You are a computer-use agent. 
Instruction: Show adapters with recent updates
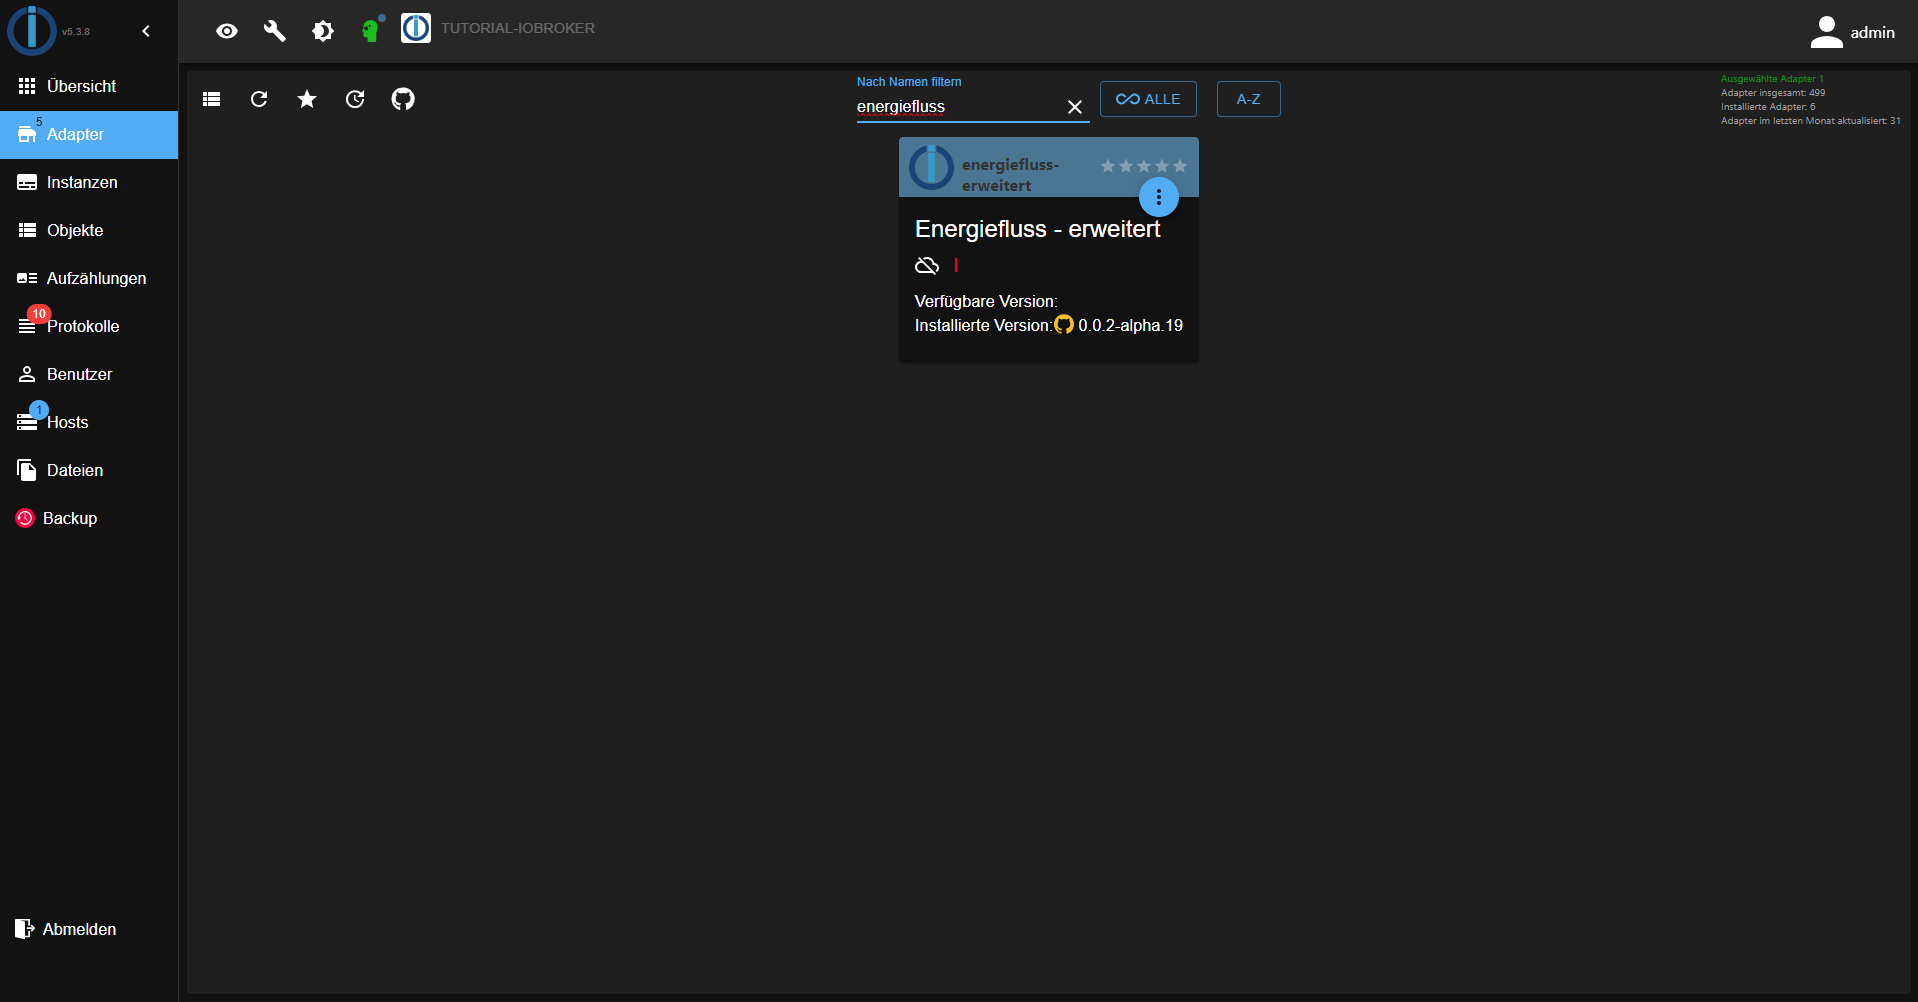tap(355, 99)
